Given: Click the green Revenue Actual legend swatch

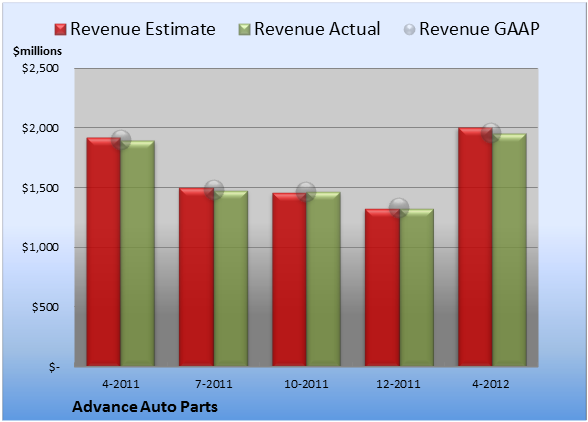Looking at the screenshot, I should (244, 29).
